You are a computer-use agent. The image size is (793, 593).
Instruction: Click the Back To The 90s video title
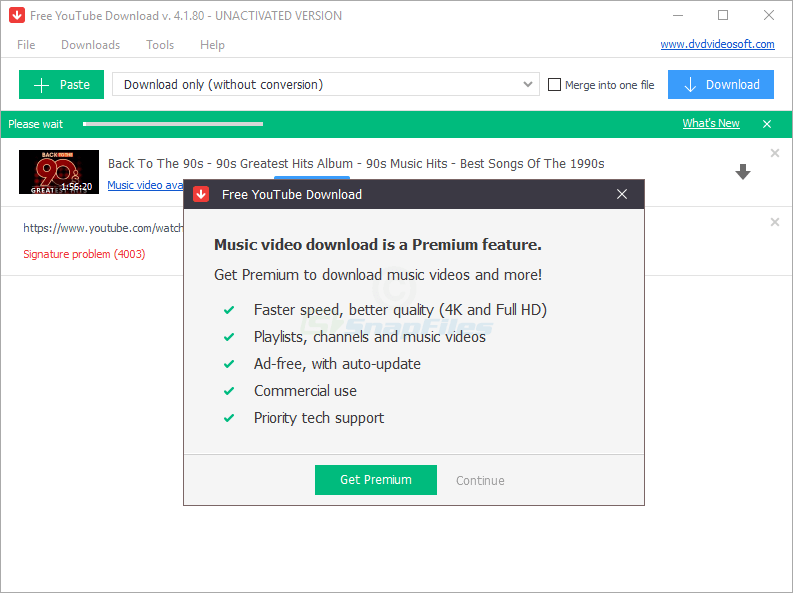click(x=356, y=164)
